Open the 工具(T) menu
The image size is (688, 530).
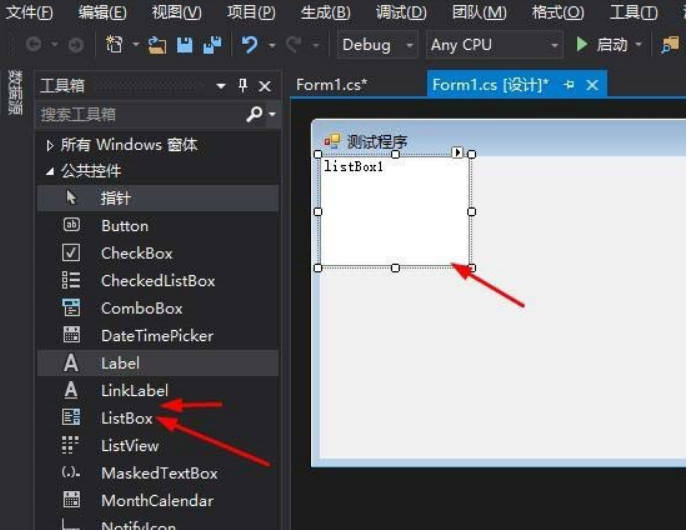click(634, 12)
